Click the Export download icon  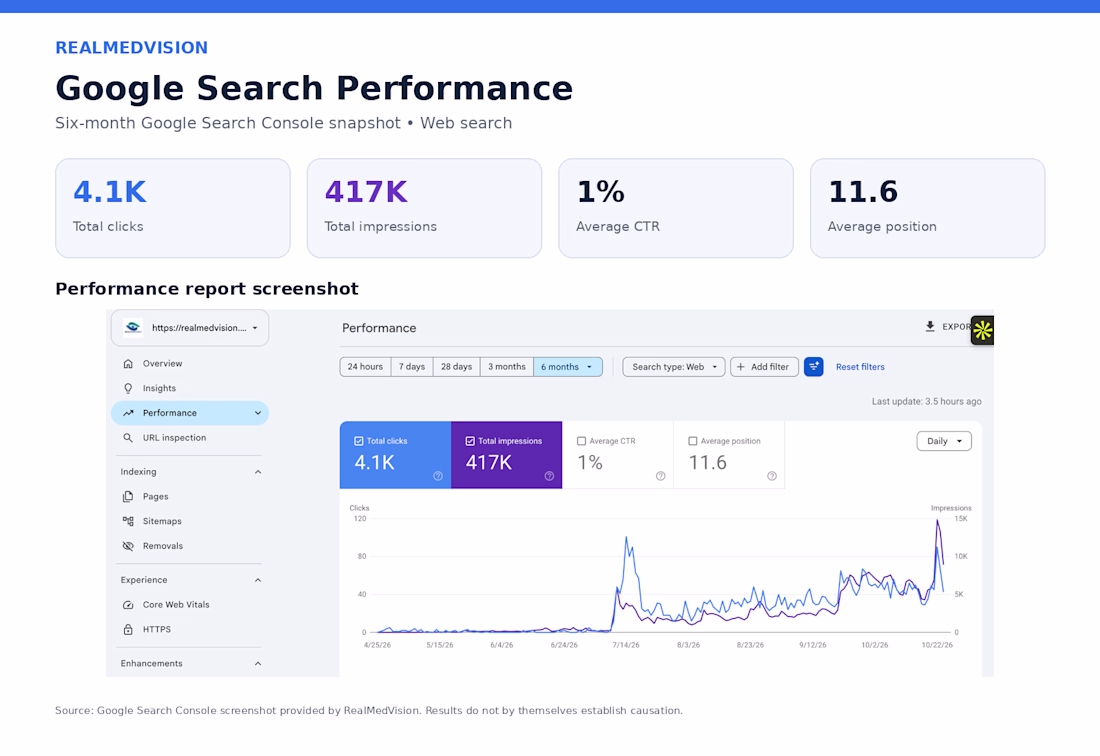(x=930, y=327)
